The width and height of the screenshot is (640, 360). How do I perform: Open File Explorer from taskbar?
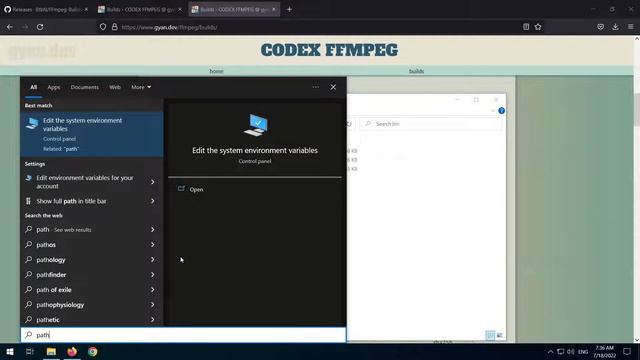51,352
